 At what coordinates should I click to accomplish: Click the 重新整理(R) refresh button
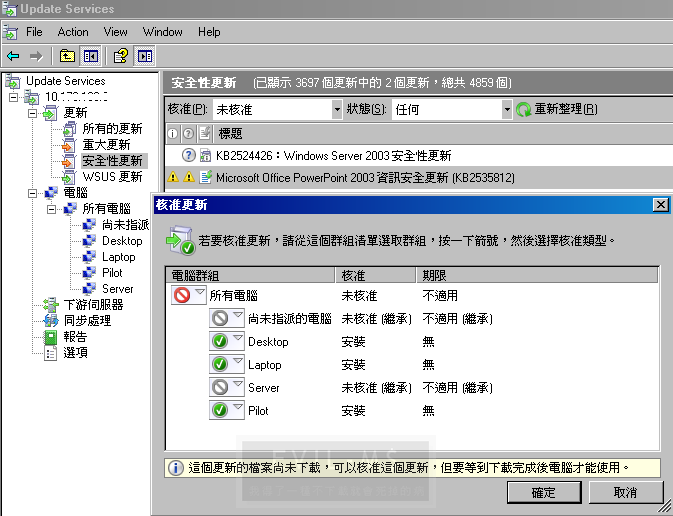click(557, 109)
